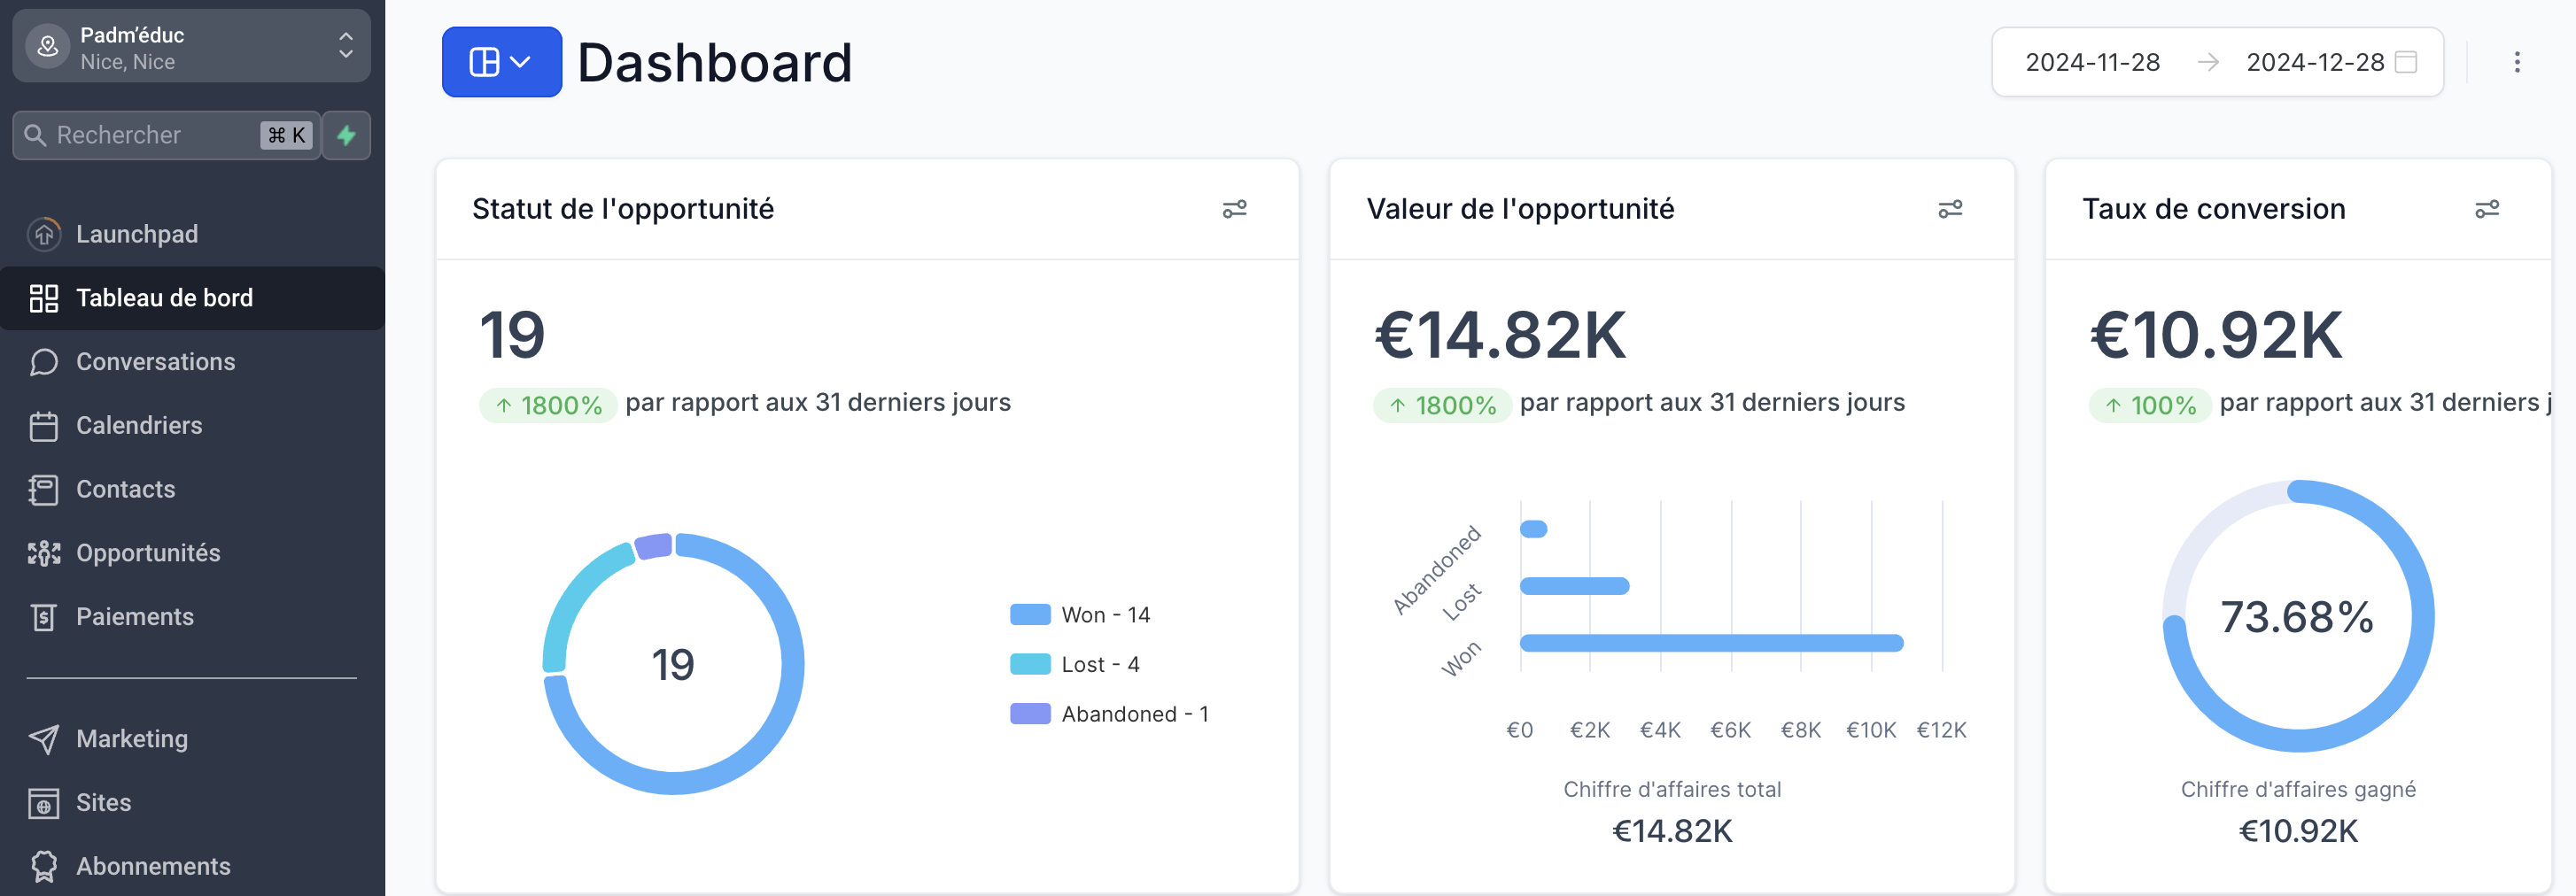This screenshot has height=896, width=2576.
Task: Click the ⌘ K shortcut badge
Action: point(287,135)
